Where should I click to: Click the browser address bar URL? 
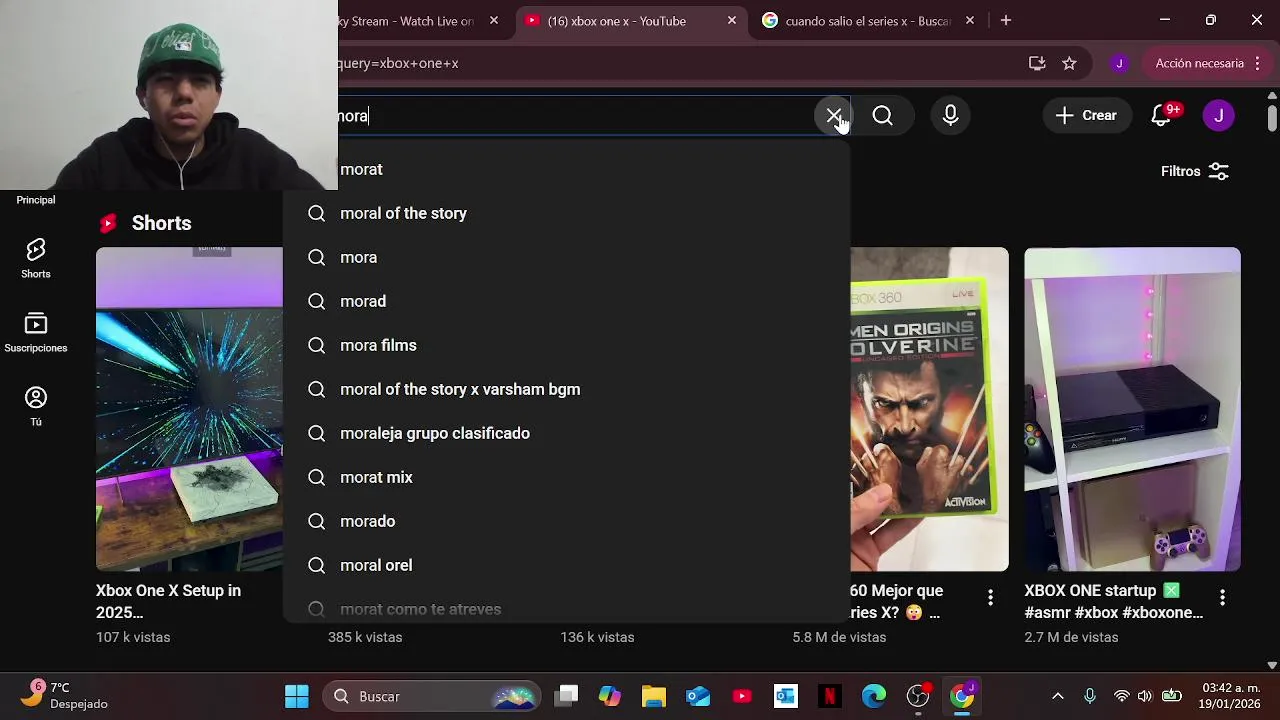[x=680, y=63]
